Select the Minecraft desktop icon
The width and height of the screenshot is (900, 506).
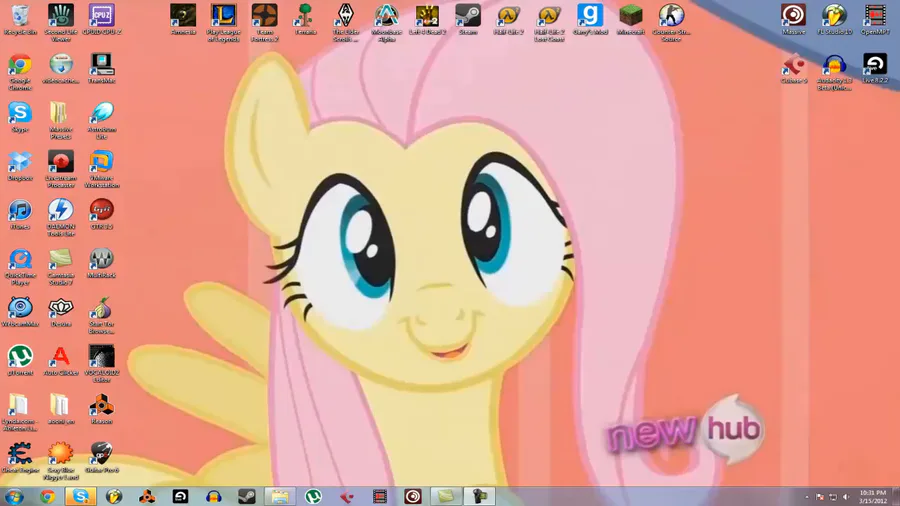click(x=631, y=20)
